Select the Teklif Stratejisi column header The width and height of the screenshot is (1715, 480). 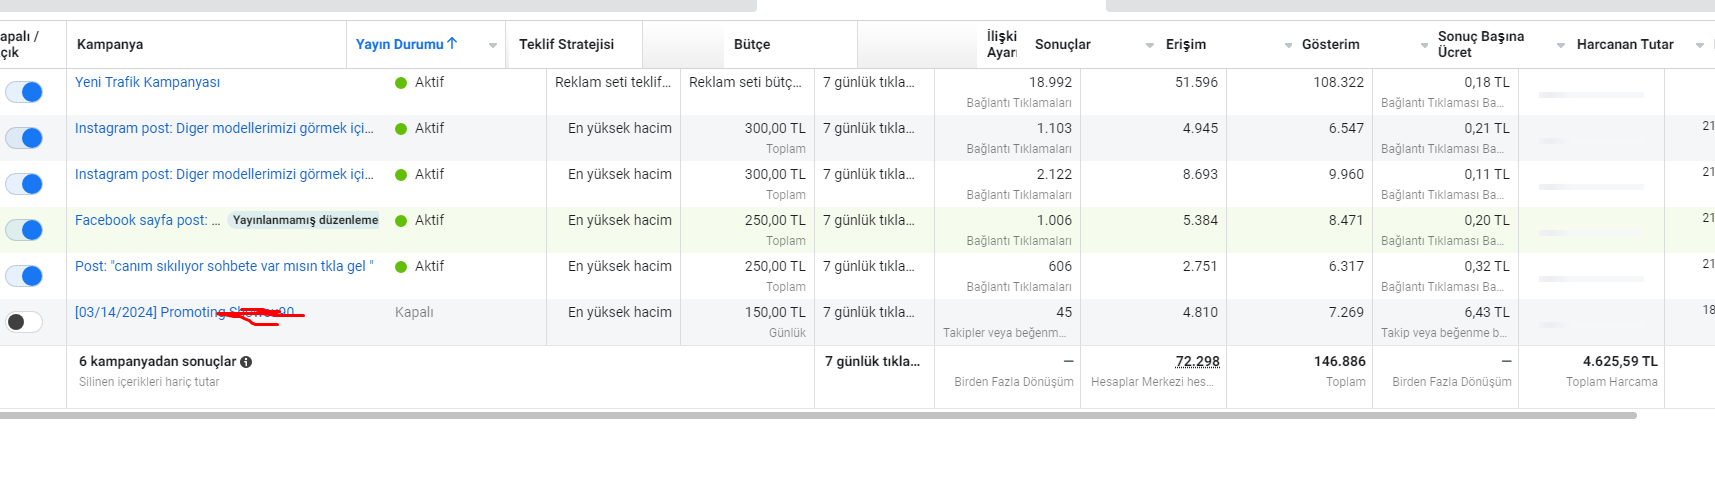pyautogui.click(x=566, y=44)
